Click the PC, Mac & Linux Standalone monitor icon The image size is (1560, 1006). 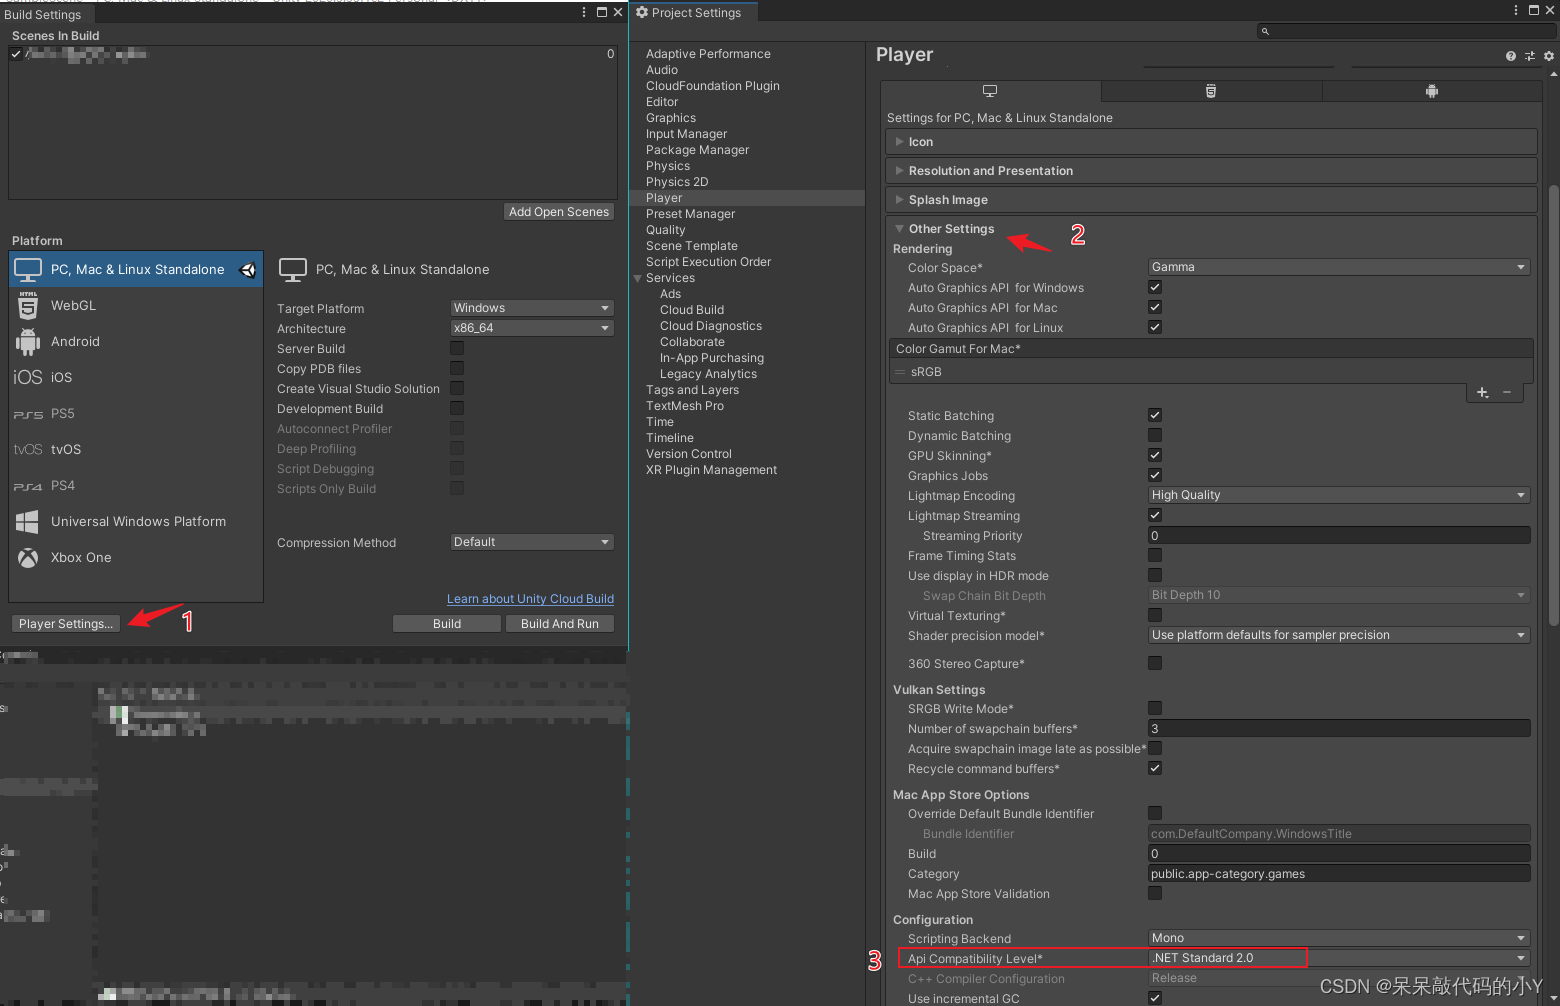28,270
